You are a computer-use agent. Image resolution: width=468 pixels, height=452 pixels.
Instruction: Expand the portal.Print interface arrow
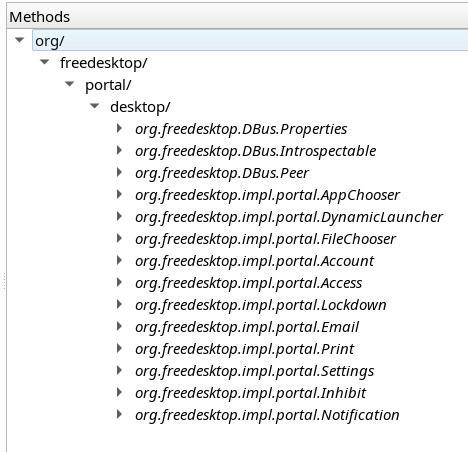119,349
